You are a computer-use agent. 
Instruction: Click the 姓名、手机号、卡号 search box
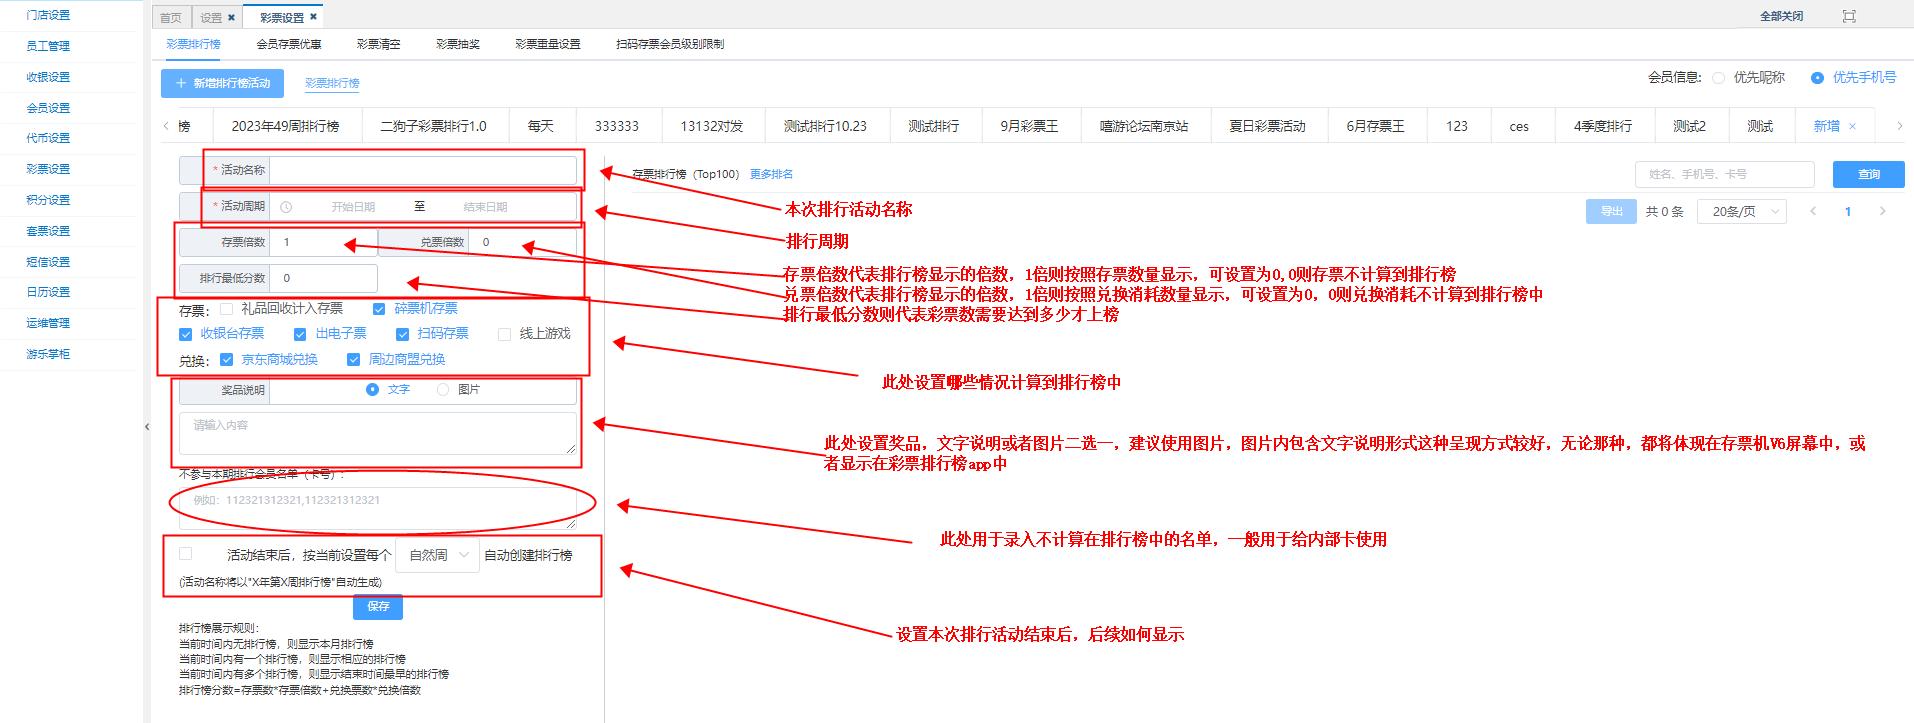point(1725,174)
